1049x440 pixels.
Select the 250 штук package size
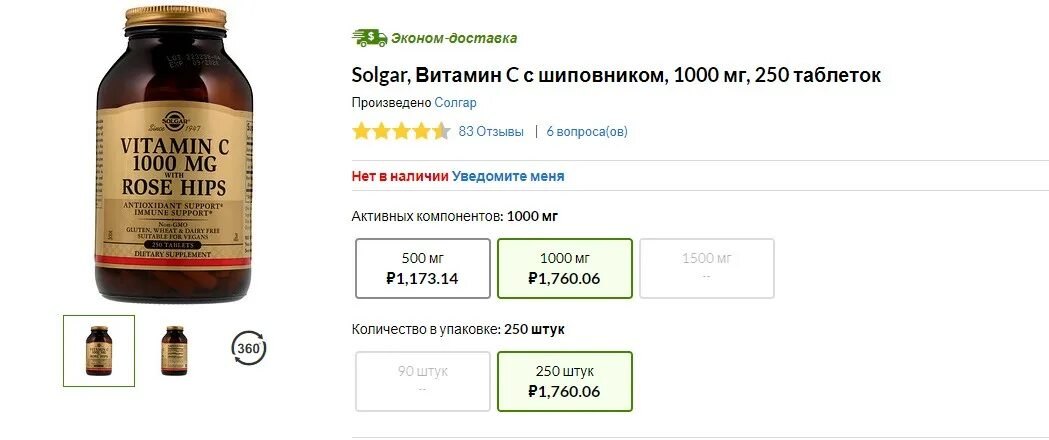tap(564, 381)
